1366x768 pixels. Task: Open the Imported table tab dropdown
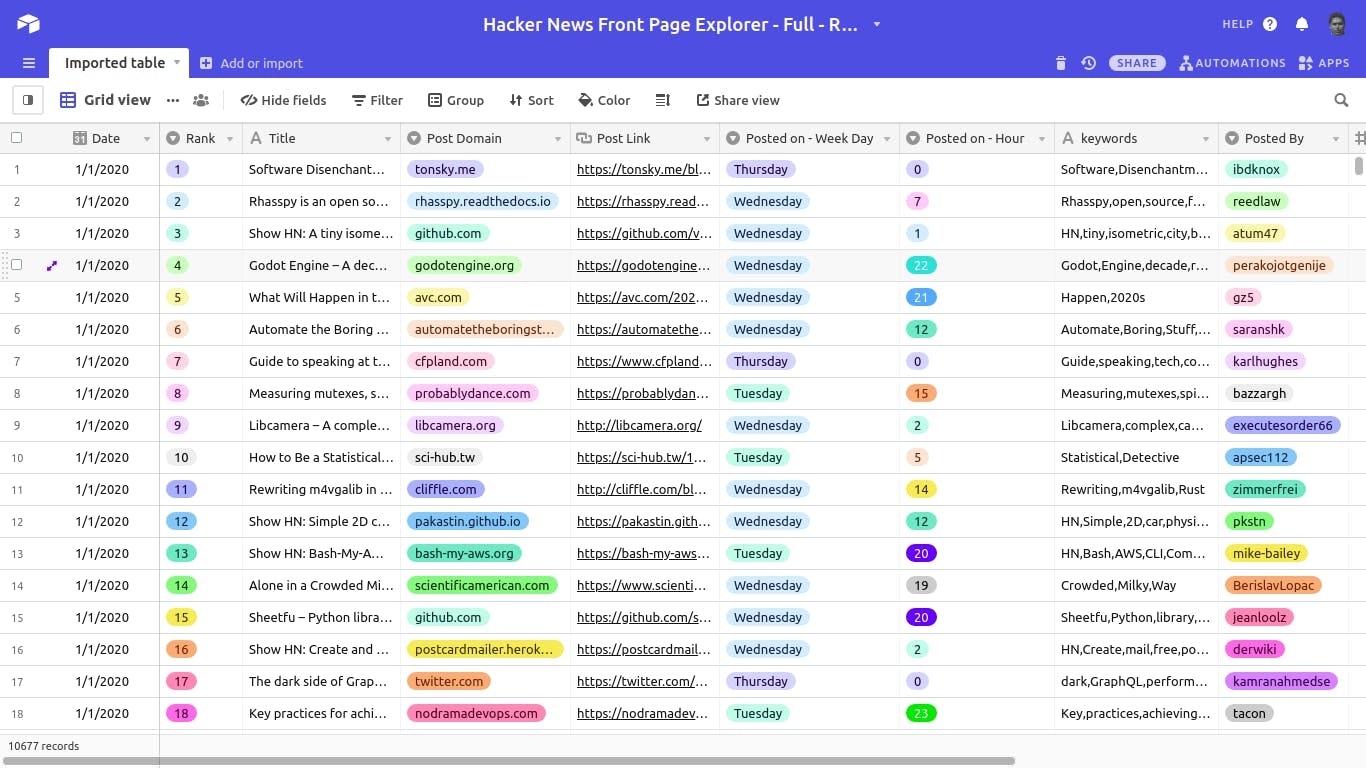[178, 62]
